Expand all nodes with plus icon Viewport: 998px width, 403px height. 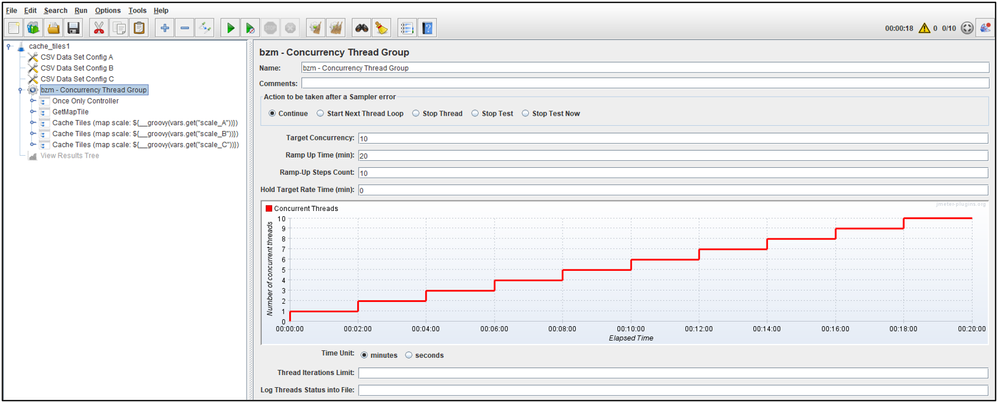click(165, 28)
